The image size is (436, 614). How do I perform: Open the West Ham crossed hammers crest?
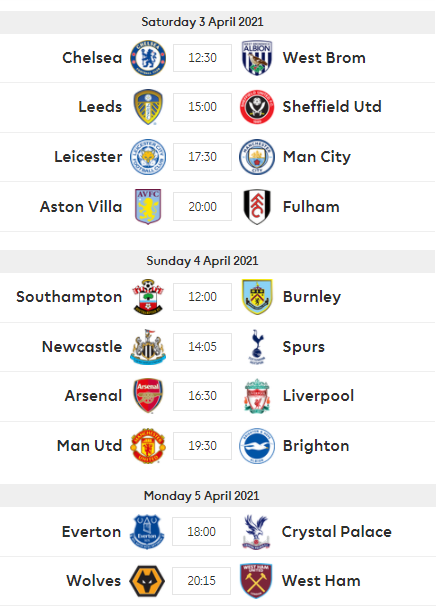(x=256, y=581)
